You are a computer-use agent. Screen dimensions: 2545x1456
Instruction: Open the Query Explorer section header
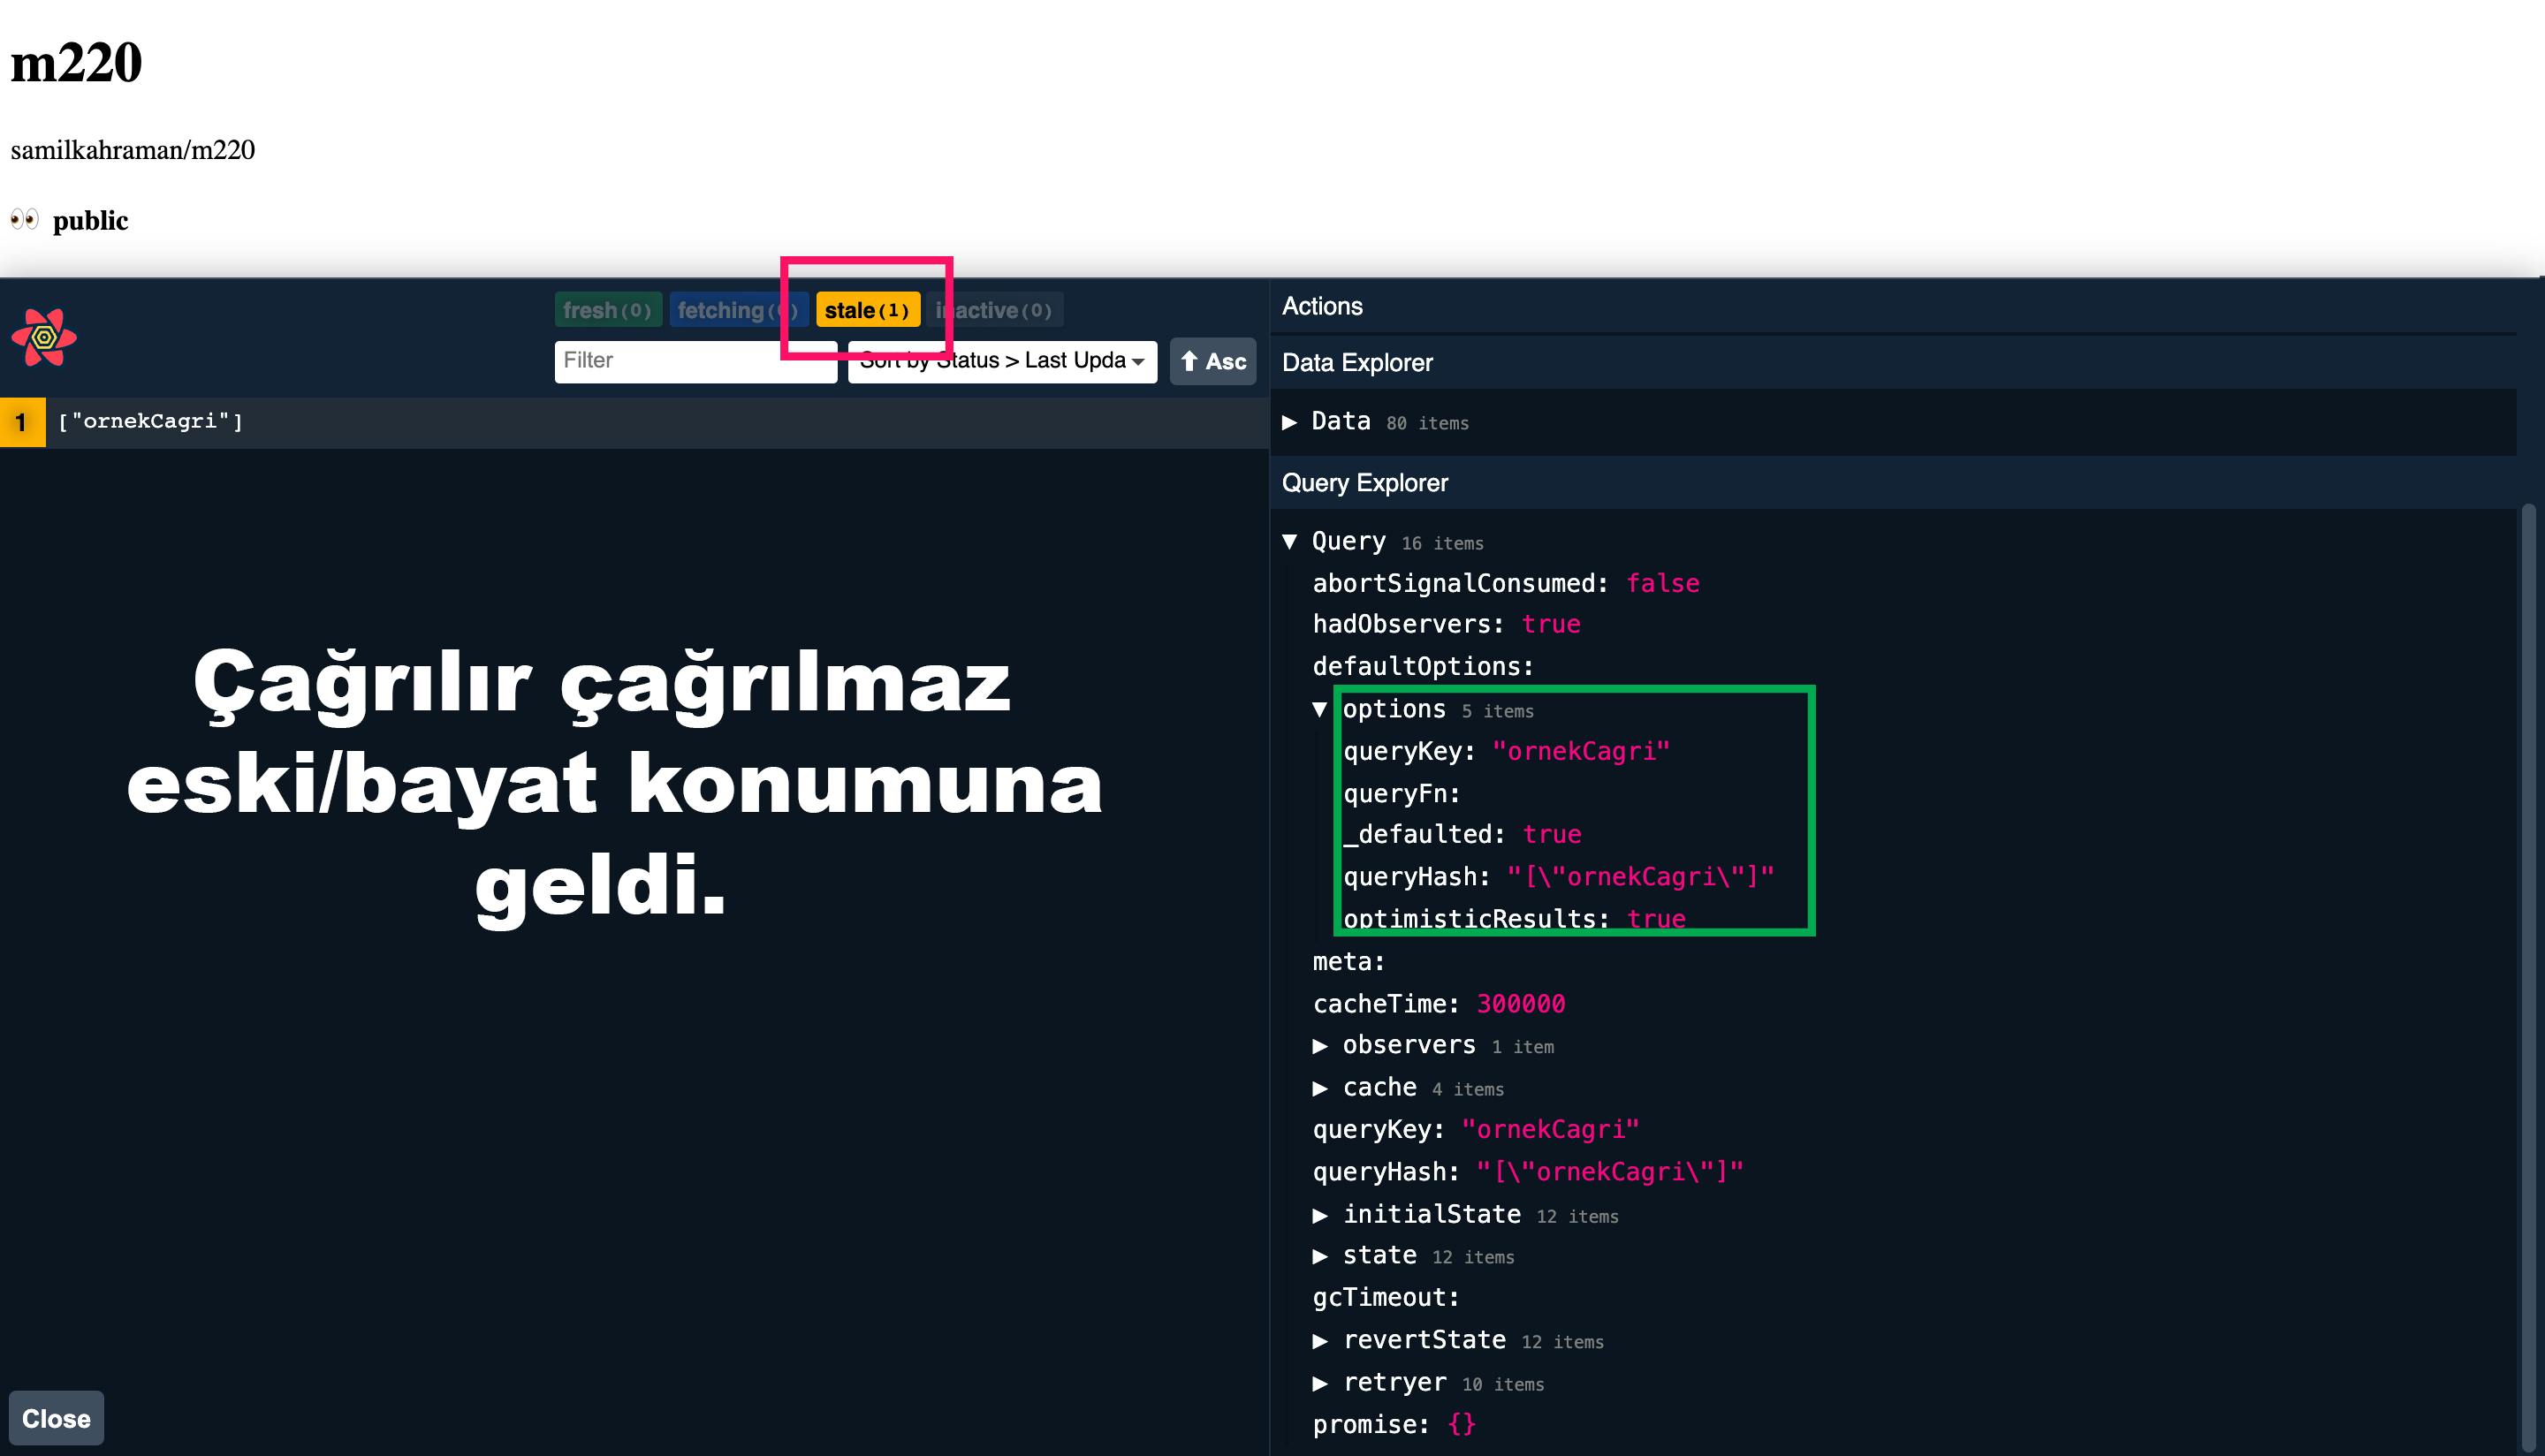click(1894, 483)
